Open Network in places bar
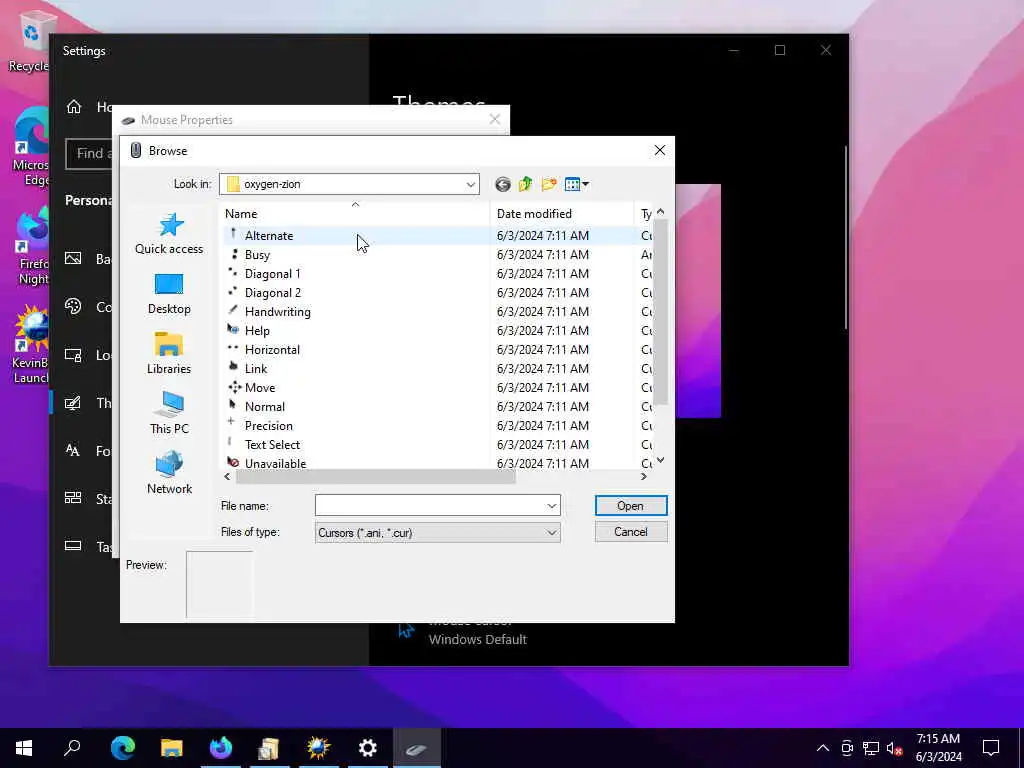 coord(169,473)
